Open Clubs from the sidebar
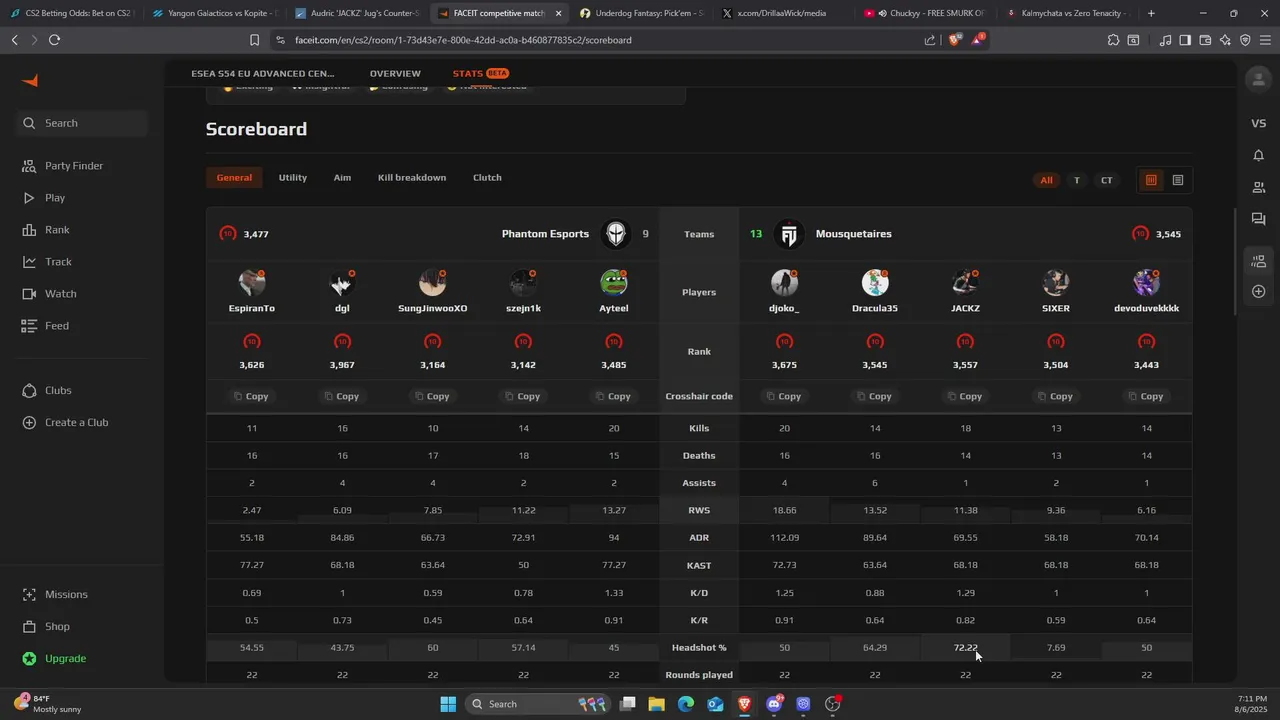Viewport: 1280px width, 720px height. coord(58,391)
